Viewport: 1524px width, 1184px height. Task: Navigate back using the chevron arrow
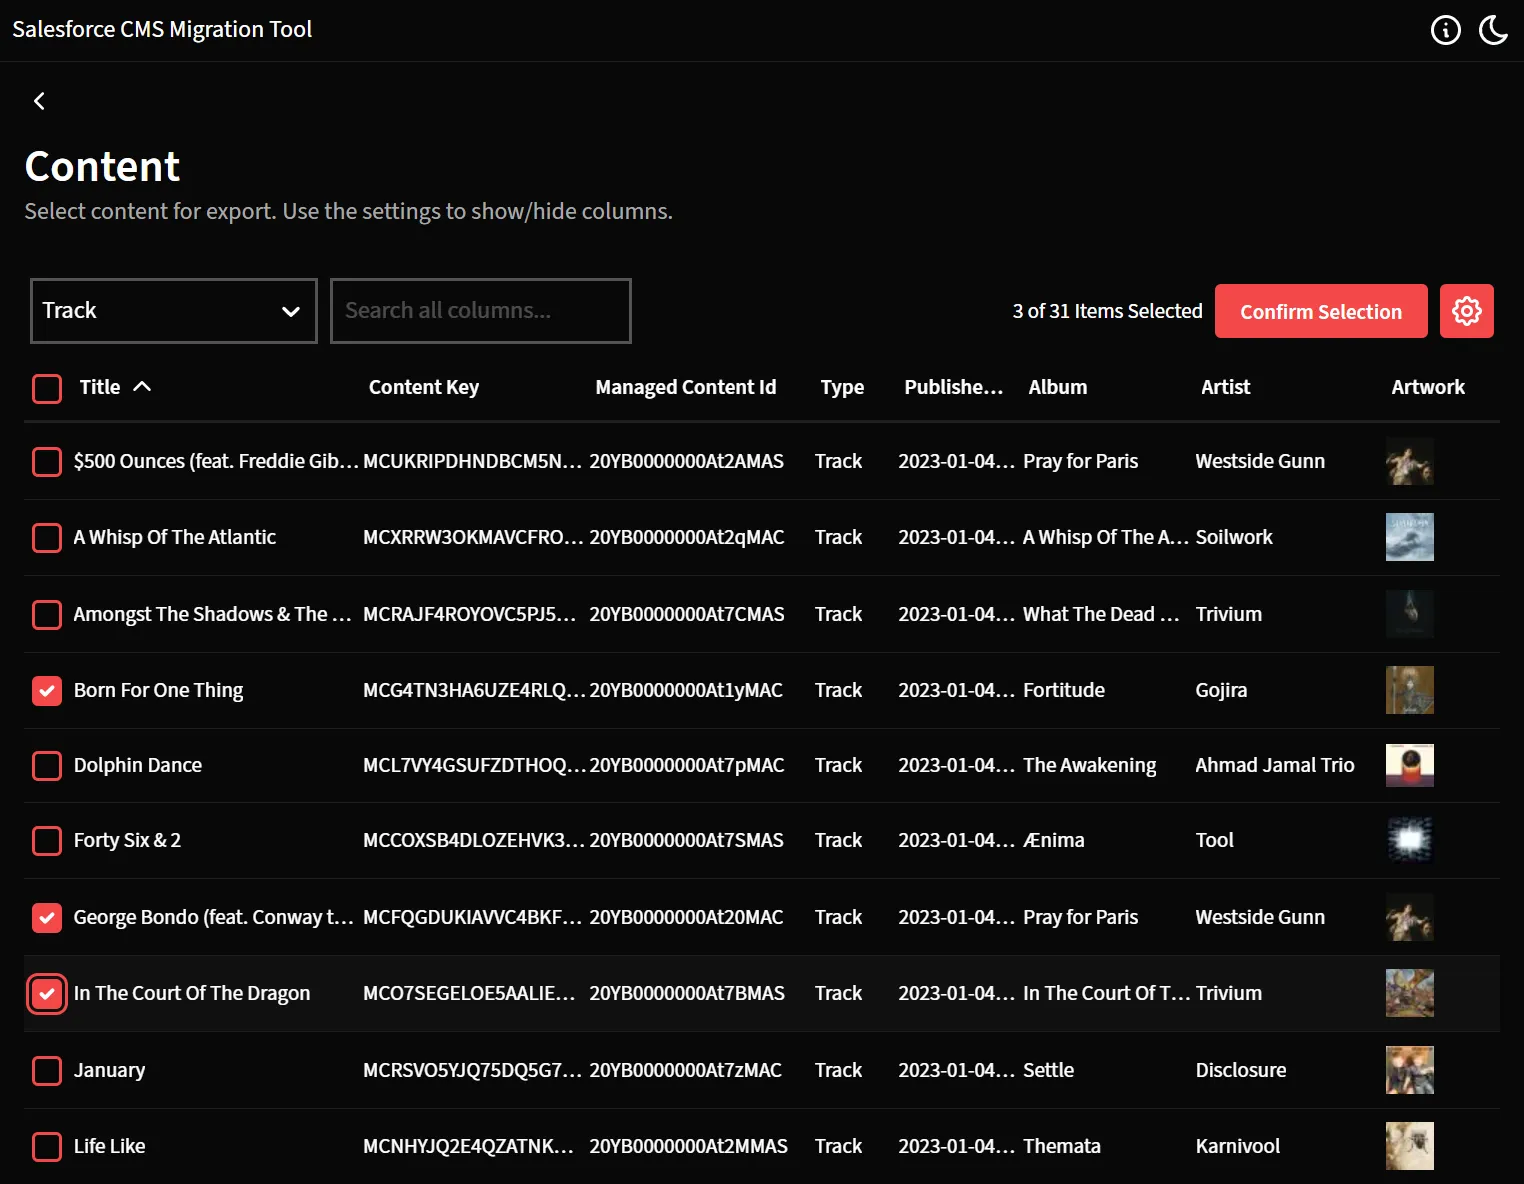pos(39,101)
